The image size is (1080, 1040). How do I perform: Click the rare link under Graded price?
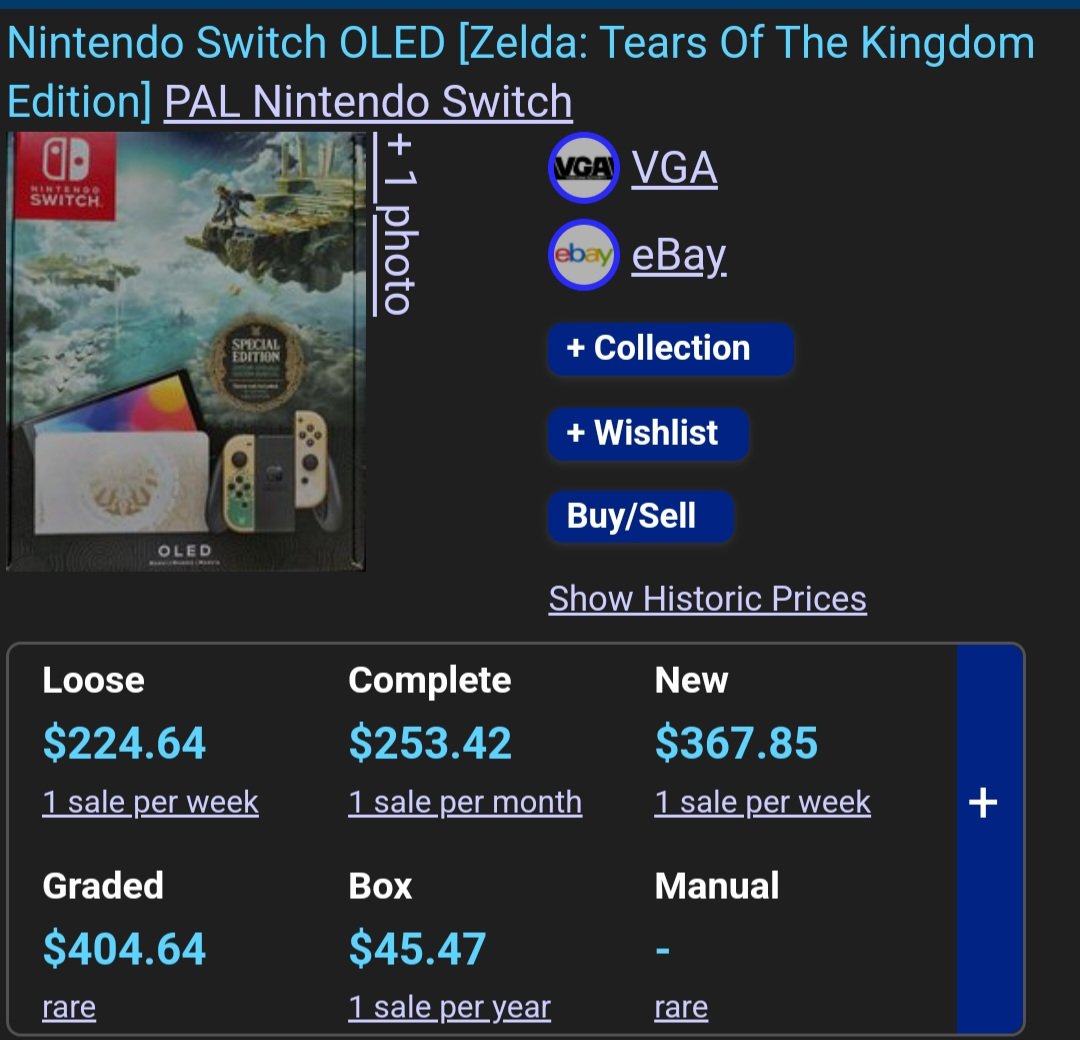coord(69,1007)
